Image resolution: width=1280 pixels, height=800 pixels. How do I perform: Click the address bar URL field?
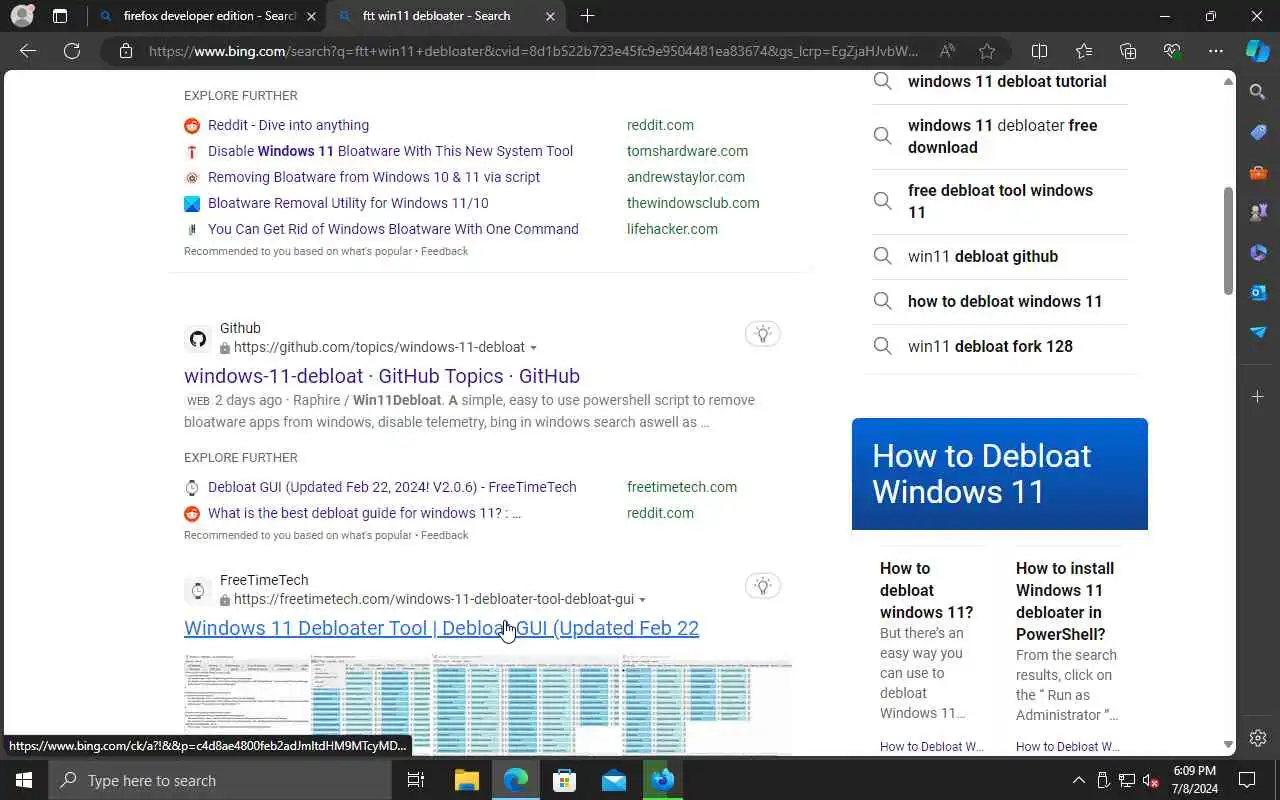pos(532,51)
